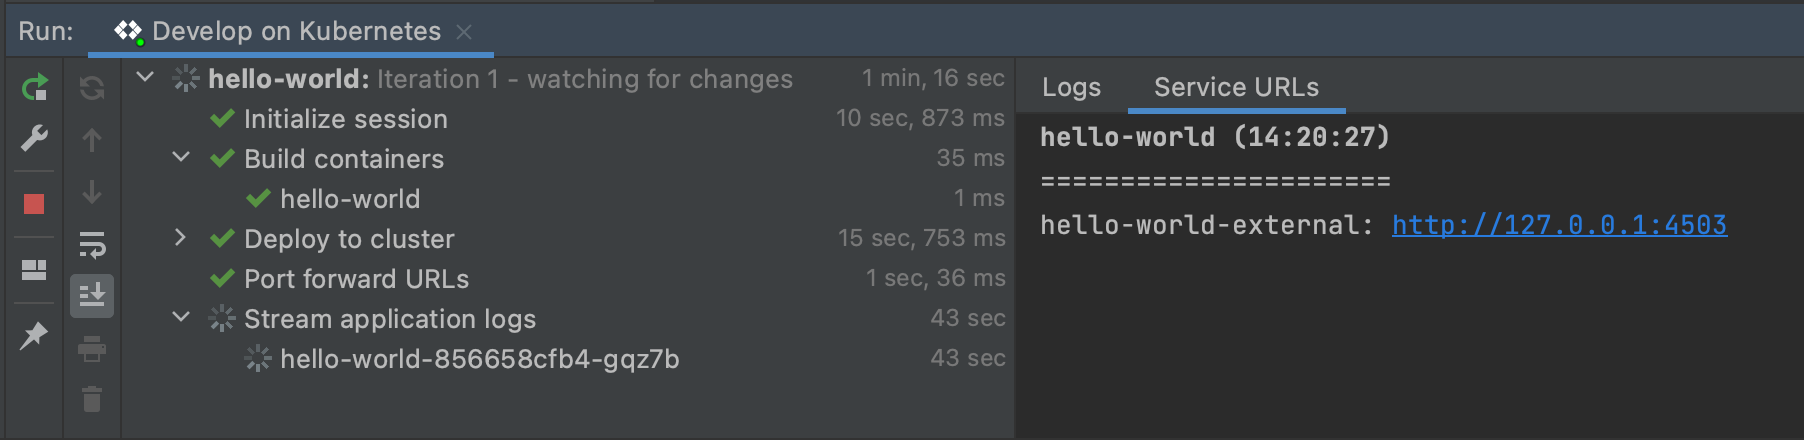The height and width of the screenshot is (440, 1804).
Task: Pin the run tab
Action: point(34,335)
